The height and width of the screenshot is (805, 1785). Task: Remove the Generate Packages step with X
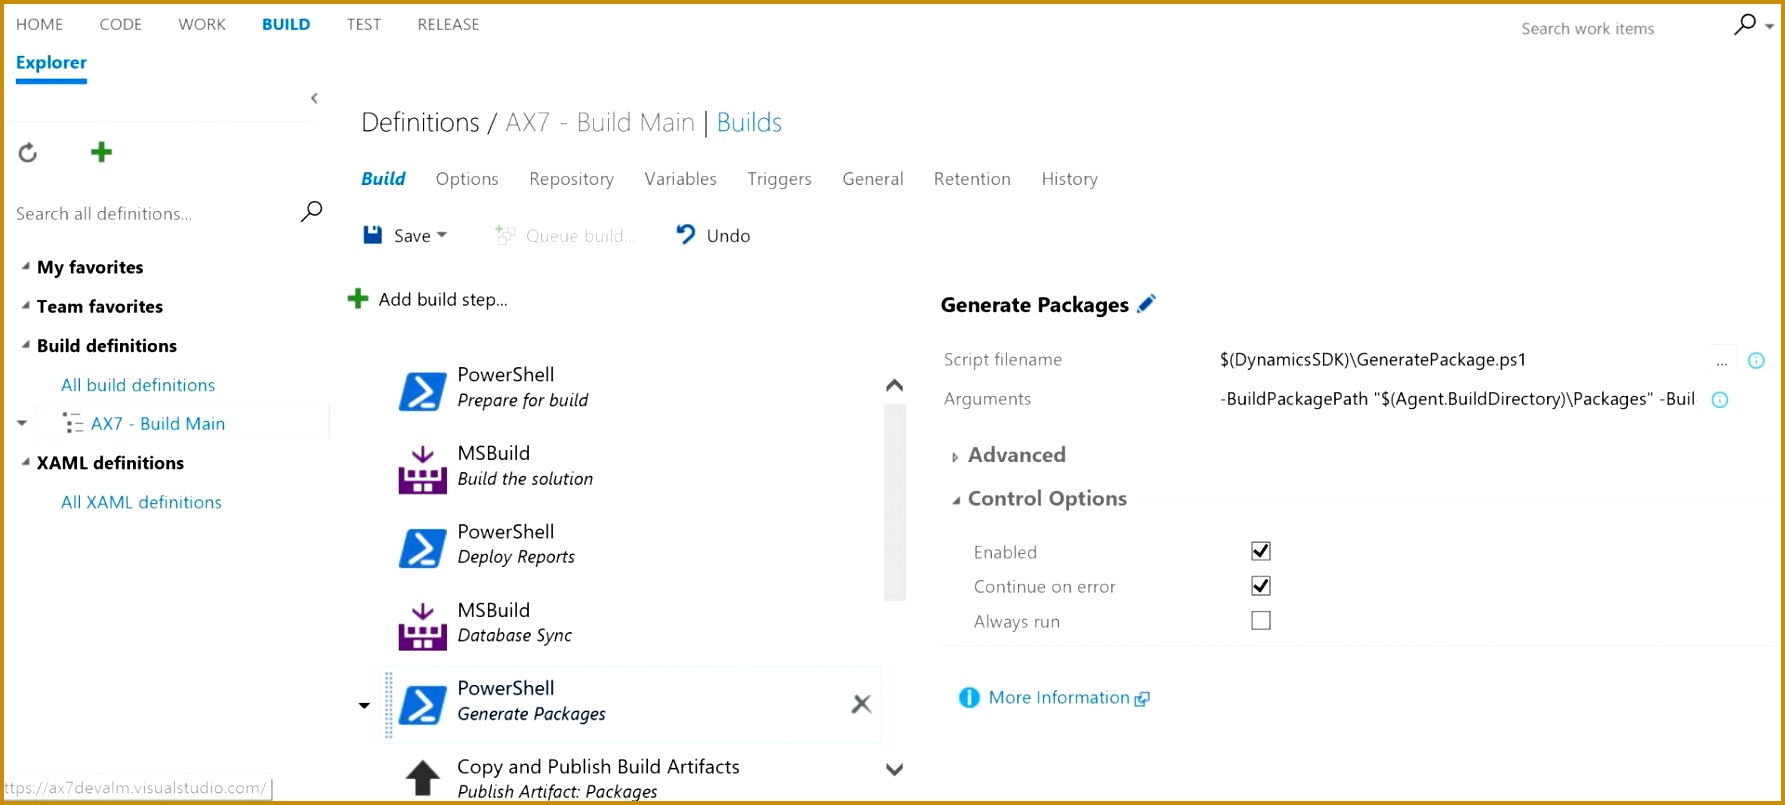pyautogui.click(x=861, y=704)
